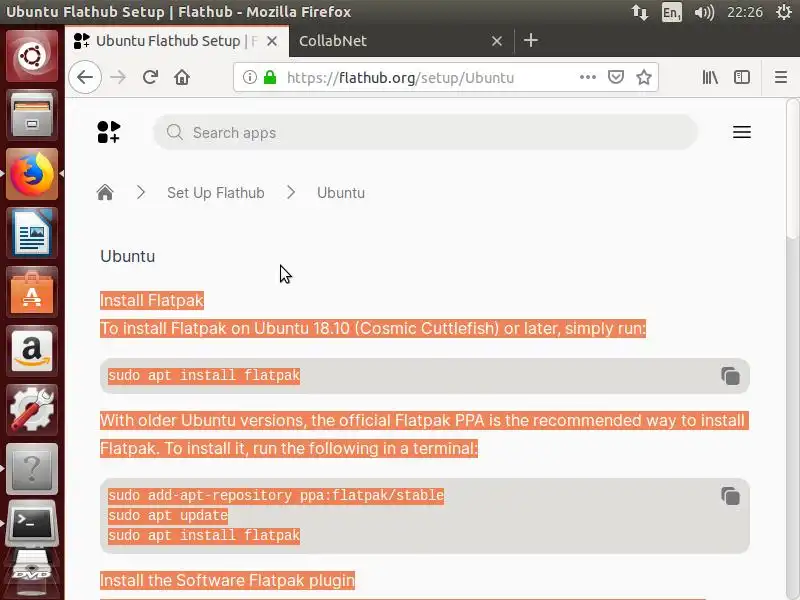Copy the add-apt-repository command block
Screen dimensions: 800x600
point(730,496)
